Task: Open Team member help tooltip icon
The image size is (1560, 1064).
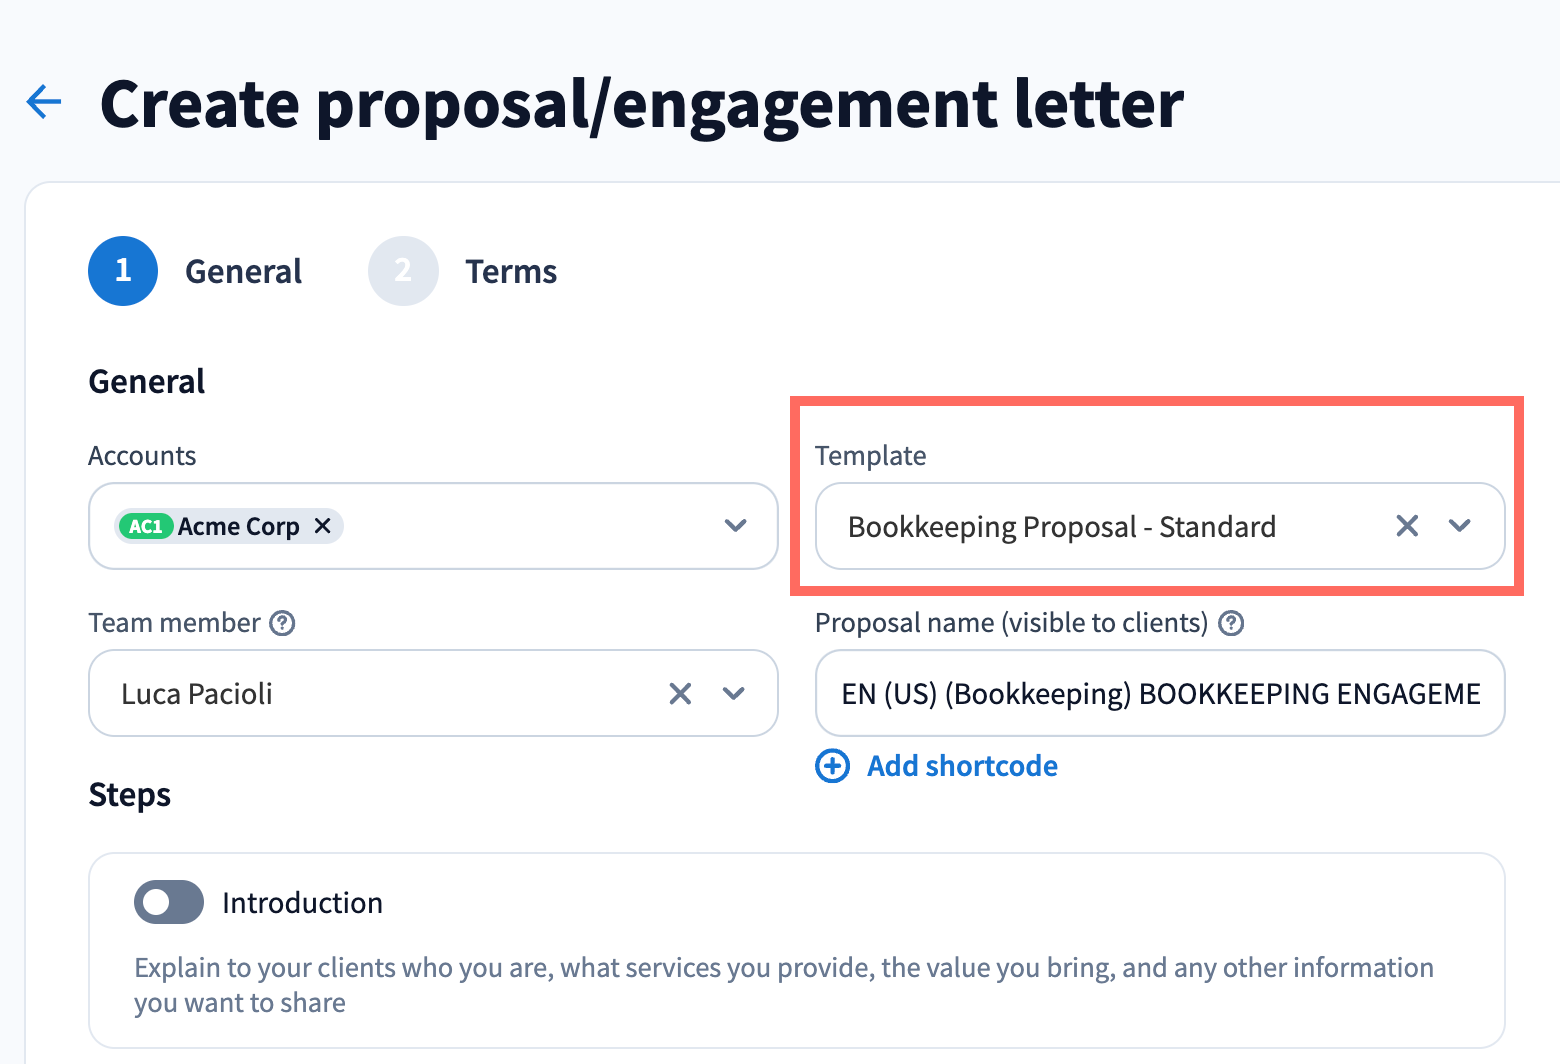Action: pos(283,623)
